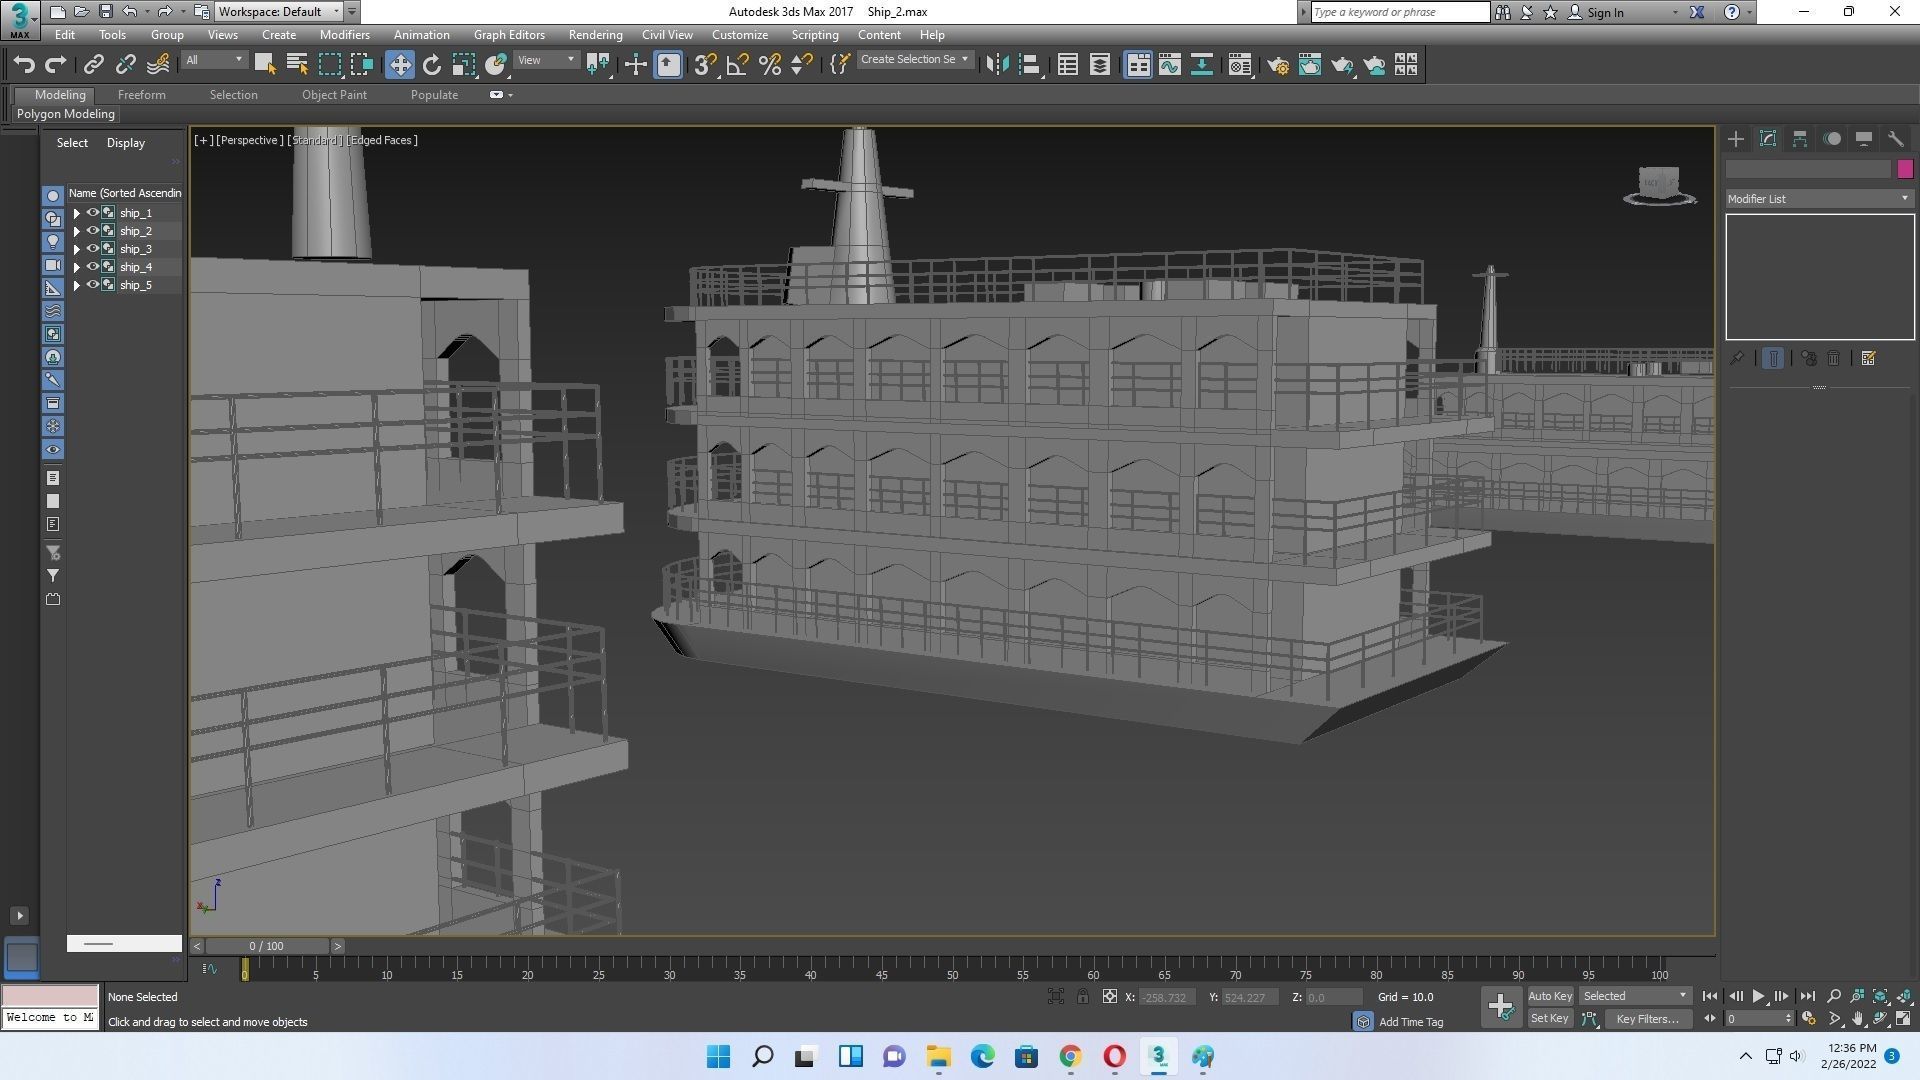
Task: Play the animation
Action: coord(1758,996)
